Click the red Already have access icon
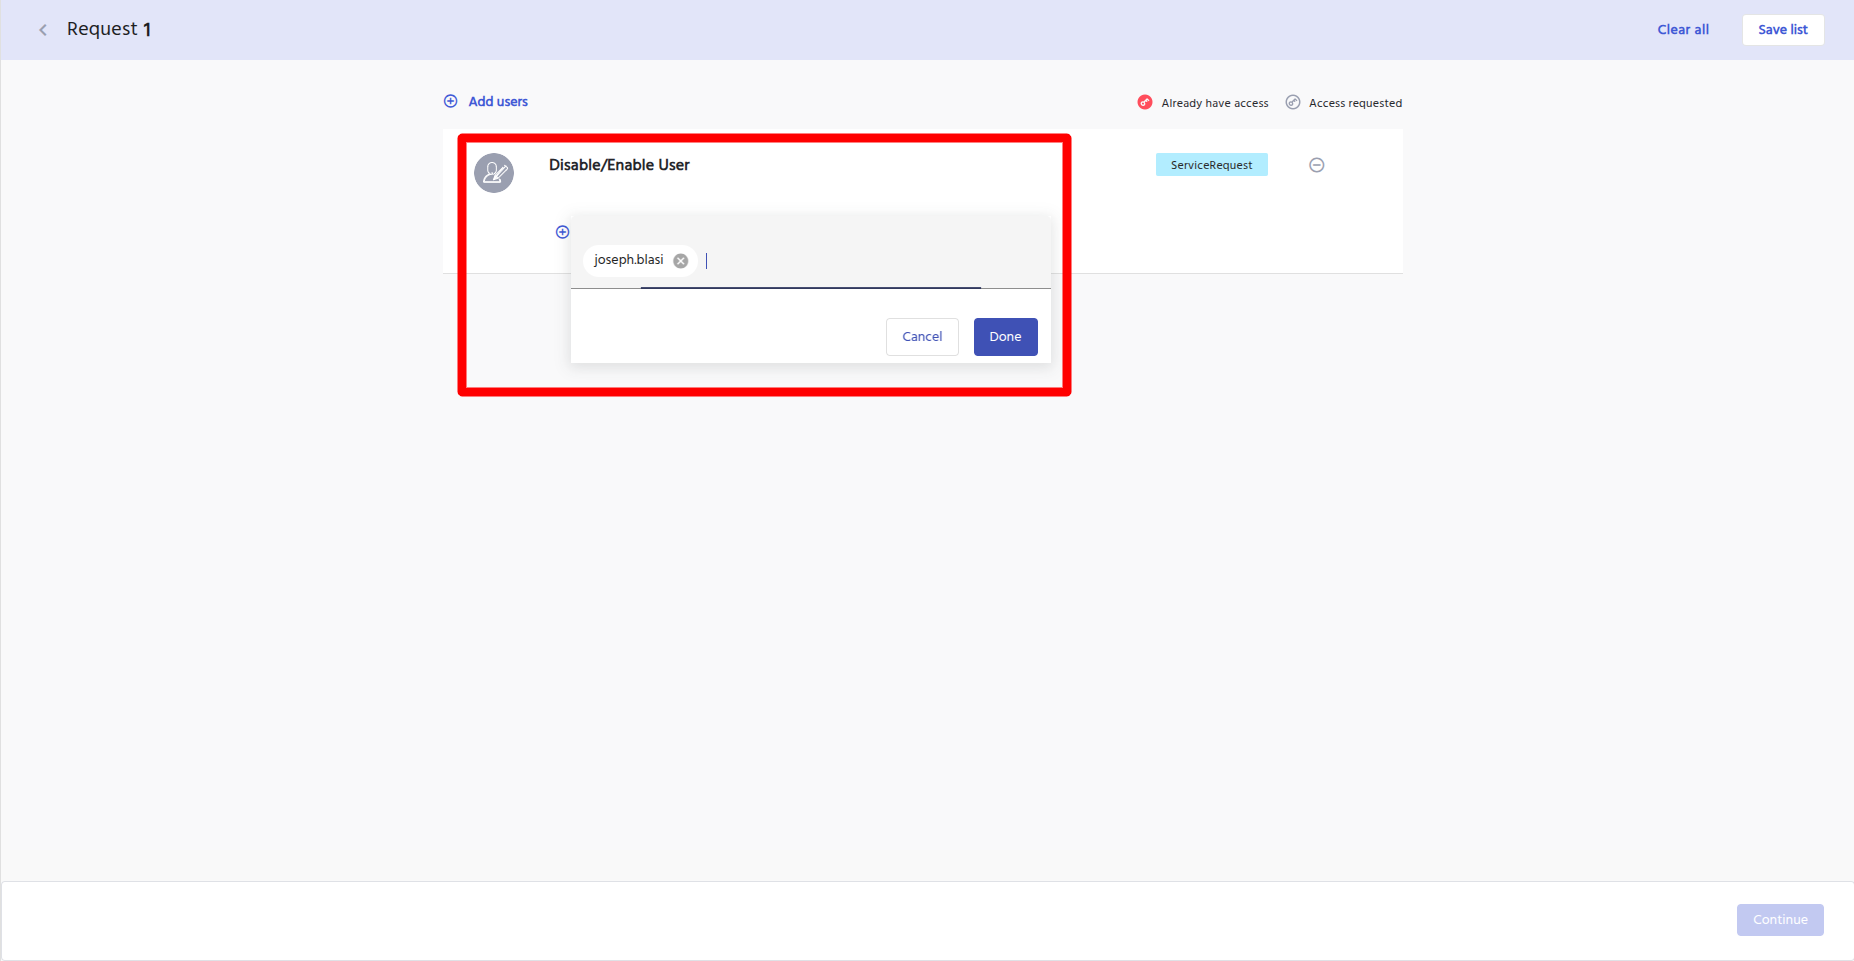 pyautogui.click(x=1145, y=102)
